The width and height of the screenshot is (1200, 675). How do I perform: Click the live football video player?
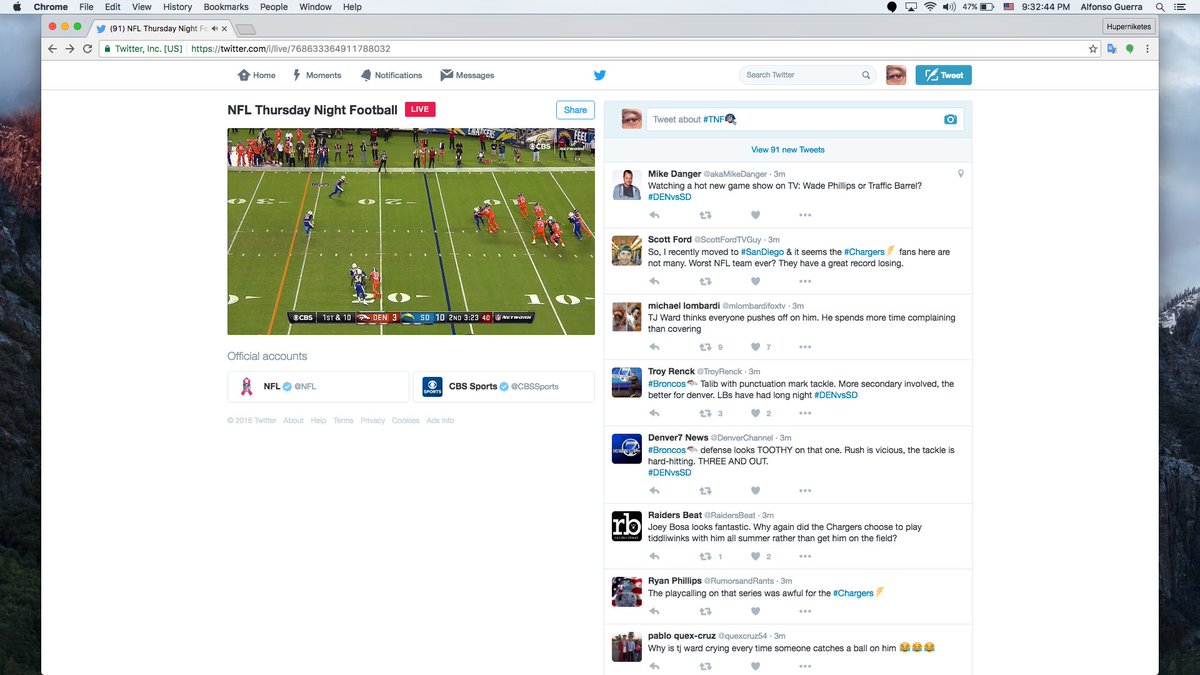411,231
